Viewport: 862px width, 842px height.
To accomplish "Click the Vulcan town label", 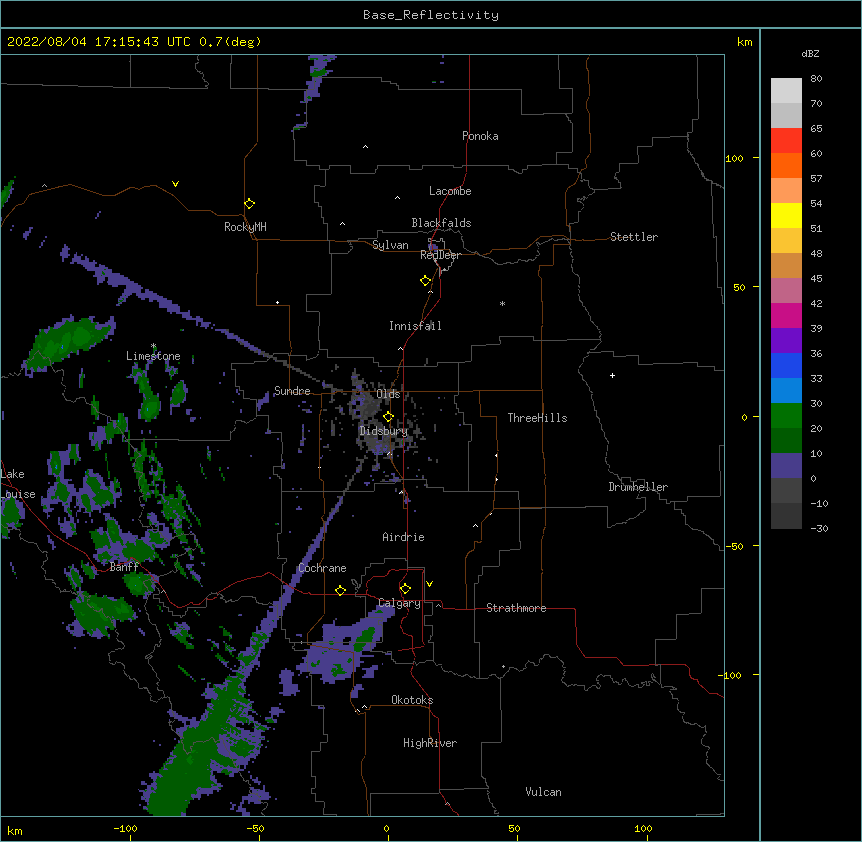I will [x=543, y=792].
